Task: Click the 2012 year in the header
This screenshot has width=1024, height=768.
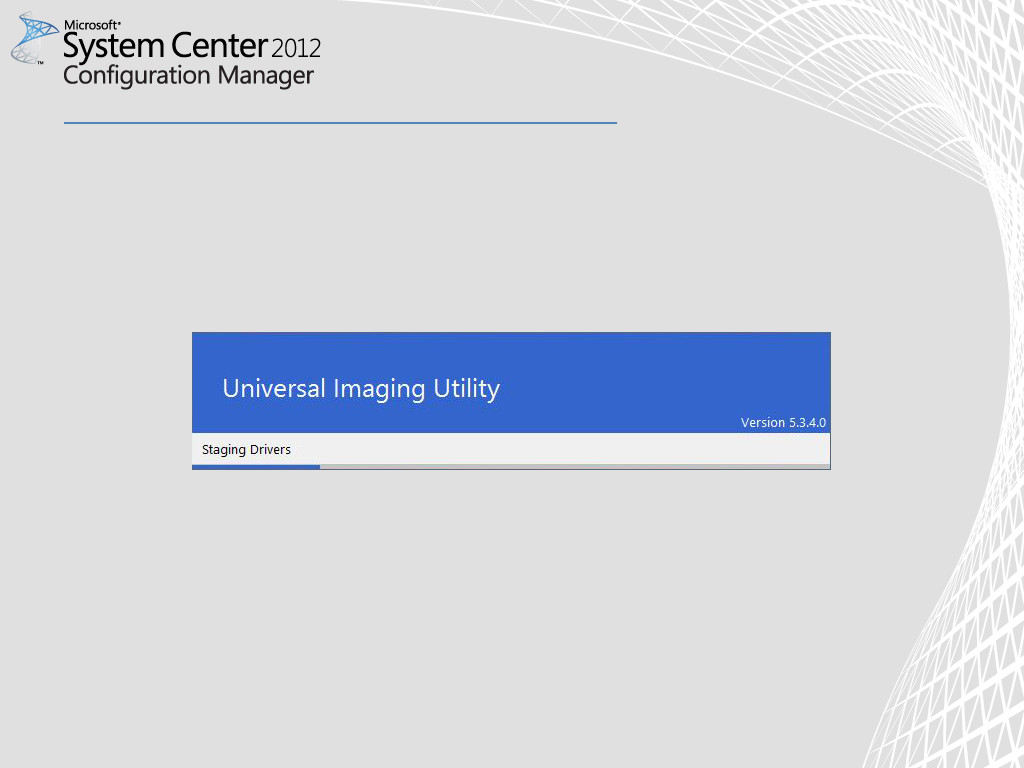Action: 296,47
